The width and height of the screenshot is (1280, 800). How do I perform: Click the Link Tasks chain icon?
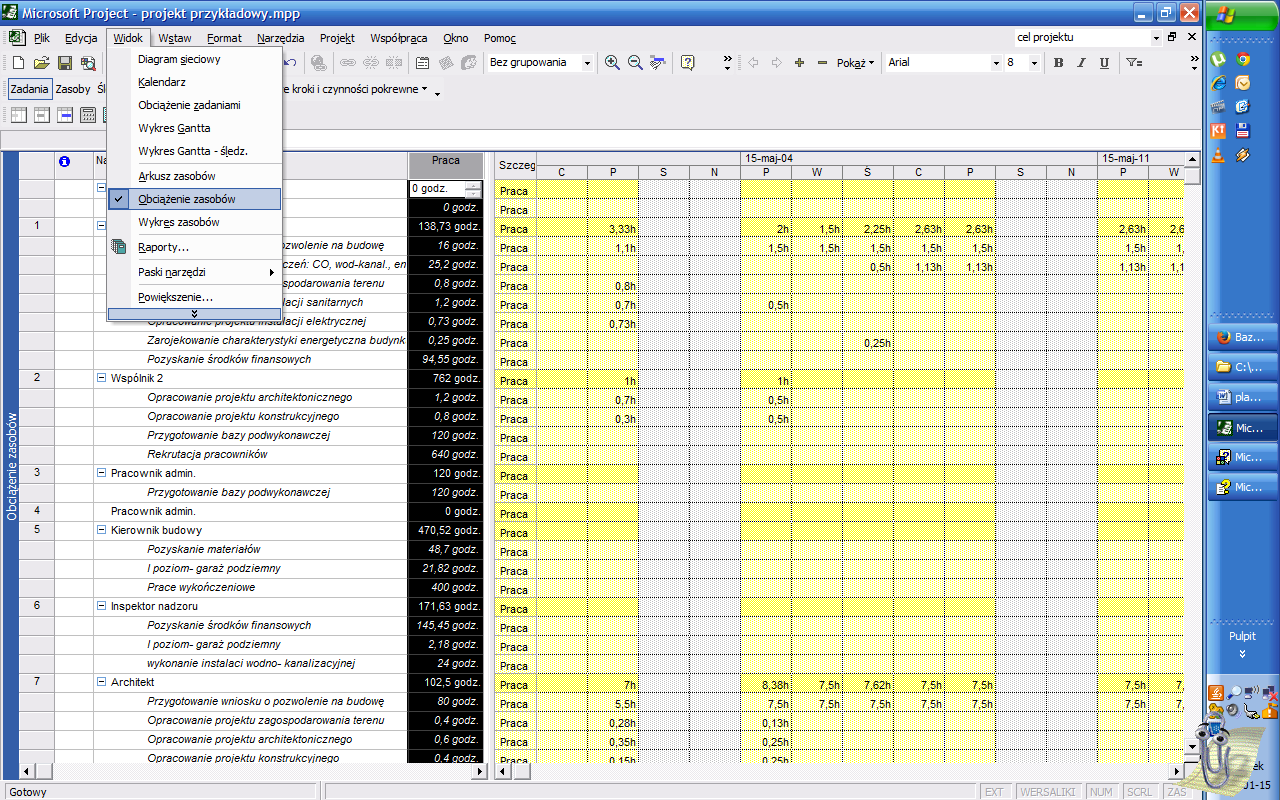click(348, 63)
